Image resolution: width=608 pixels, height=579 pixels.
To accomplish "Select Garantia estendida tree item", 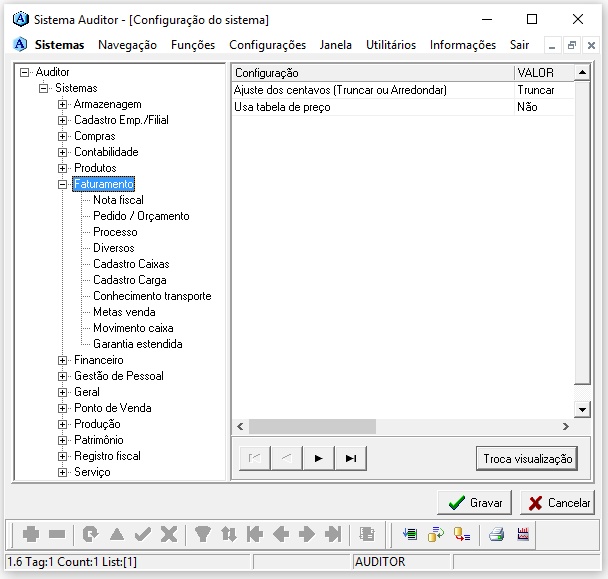I will click(138, 344).
